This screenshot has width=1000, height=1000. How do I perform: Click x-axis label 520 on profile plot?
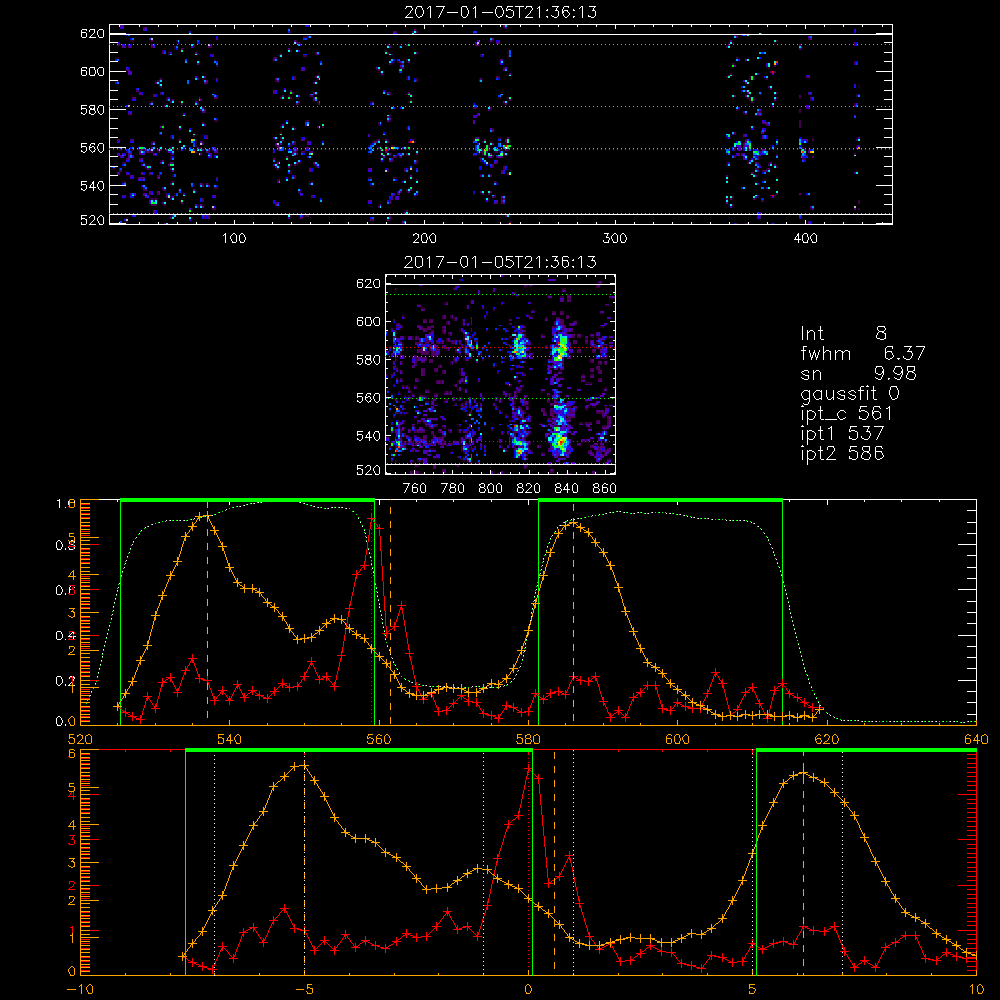tap(80, 740)
